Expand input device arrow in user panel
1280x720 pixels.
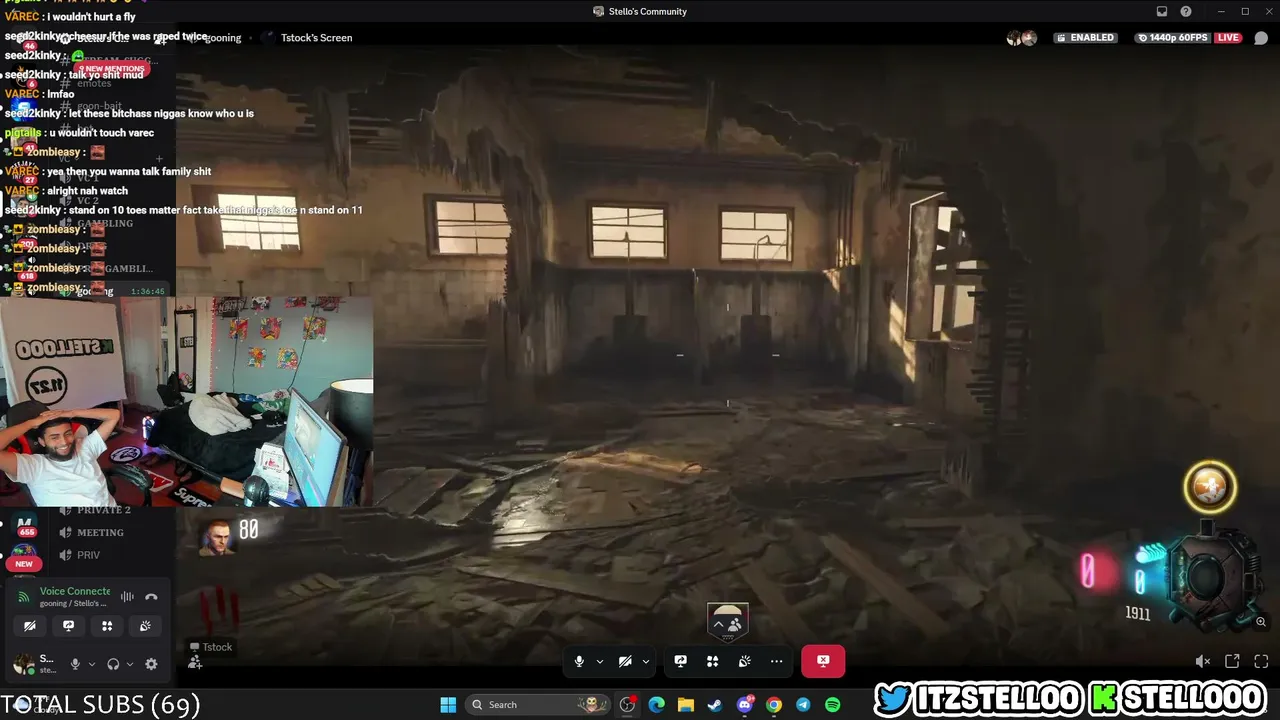pyautogui.click(x=91, y=664)
